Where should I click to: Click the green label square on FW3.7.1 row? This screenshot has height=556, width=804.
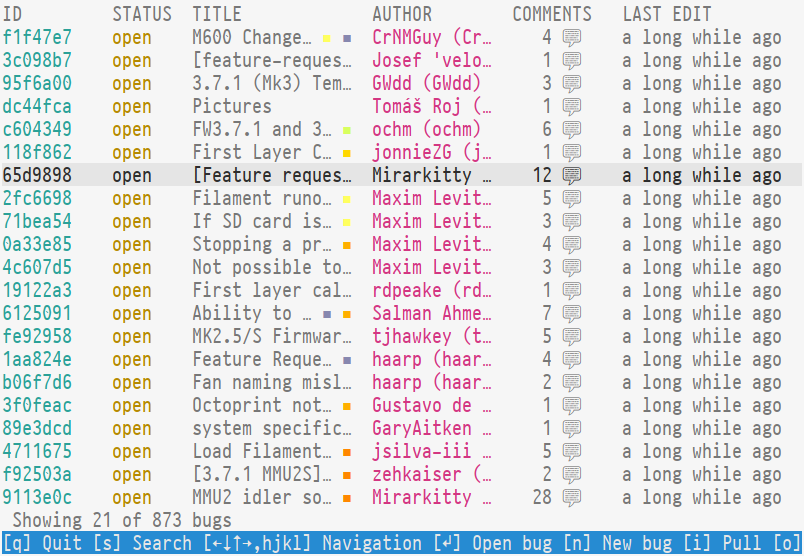coord(347,130)
